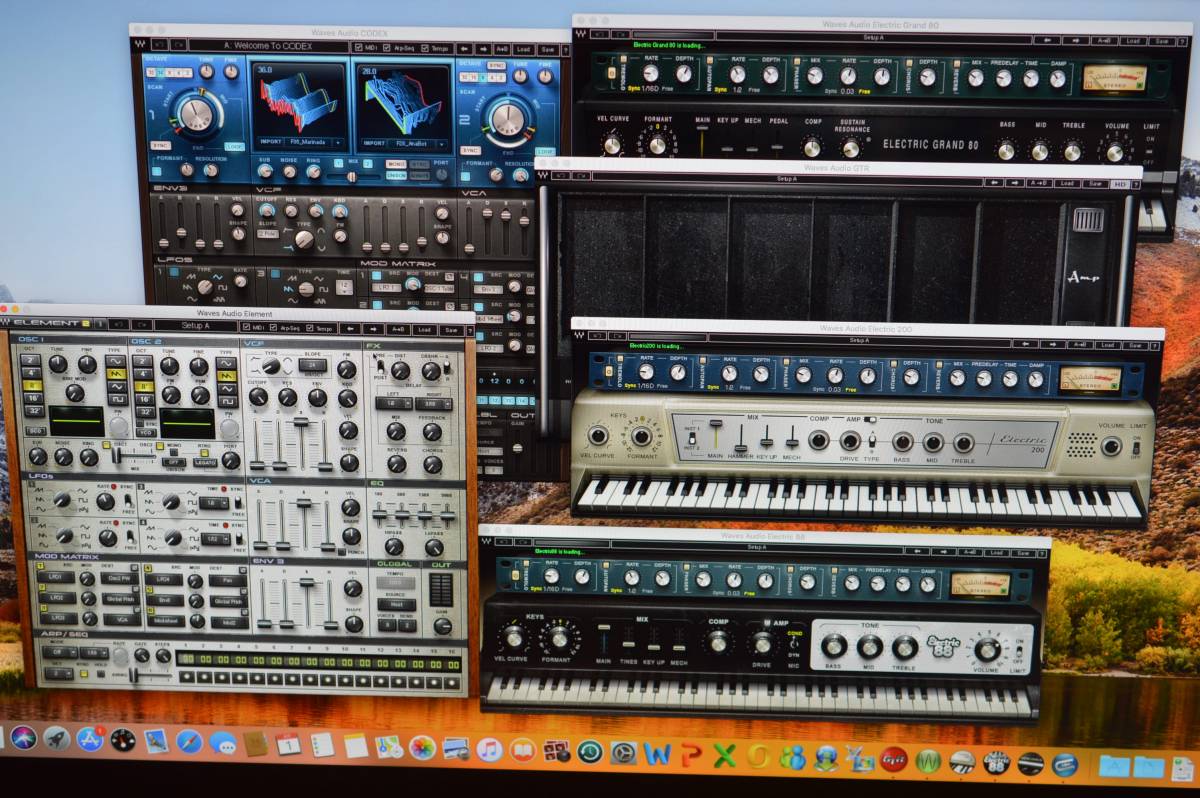The width and height of the screenshot is (1200, 798).
Task: Open the App Store from the dock
Action: point(90,740)
